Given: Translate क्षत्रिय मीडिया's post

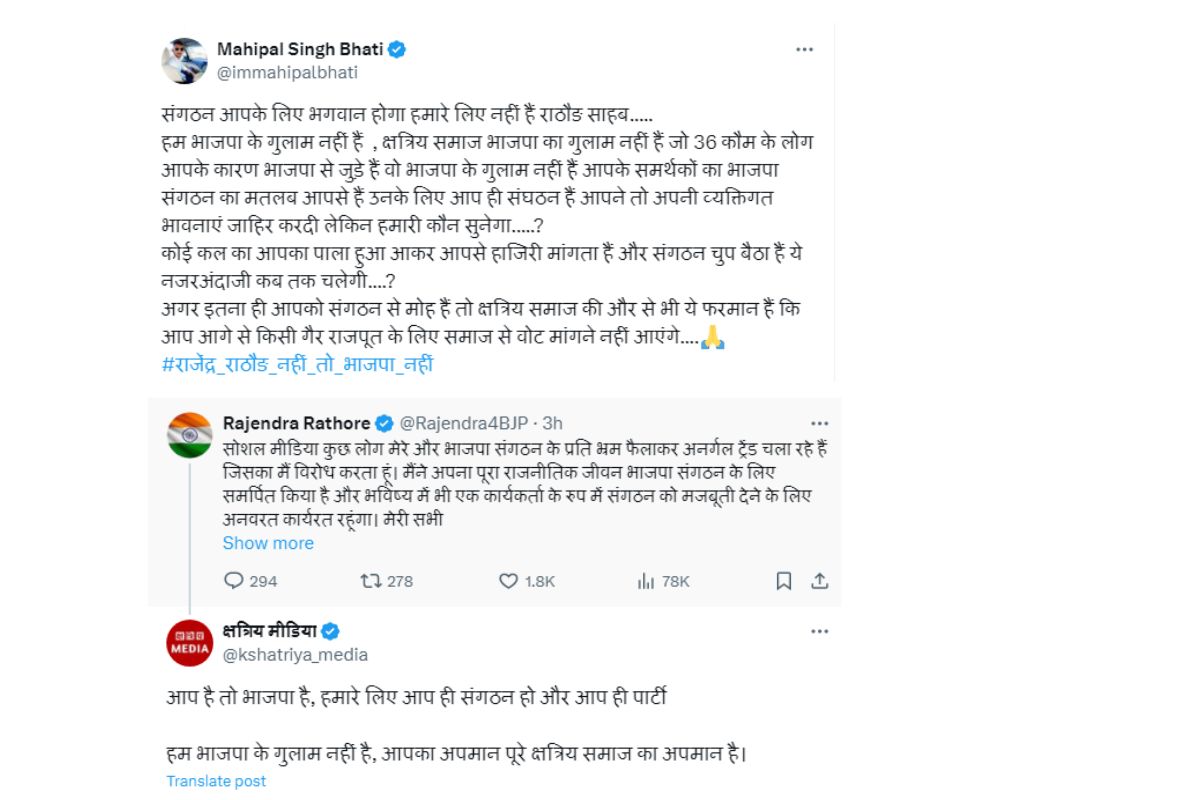Looking at the screenshot, I should 216,781.
